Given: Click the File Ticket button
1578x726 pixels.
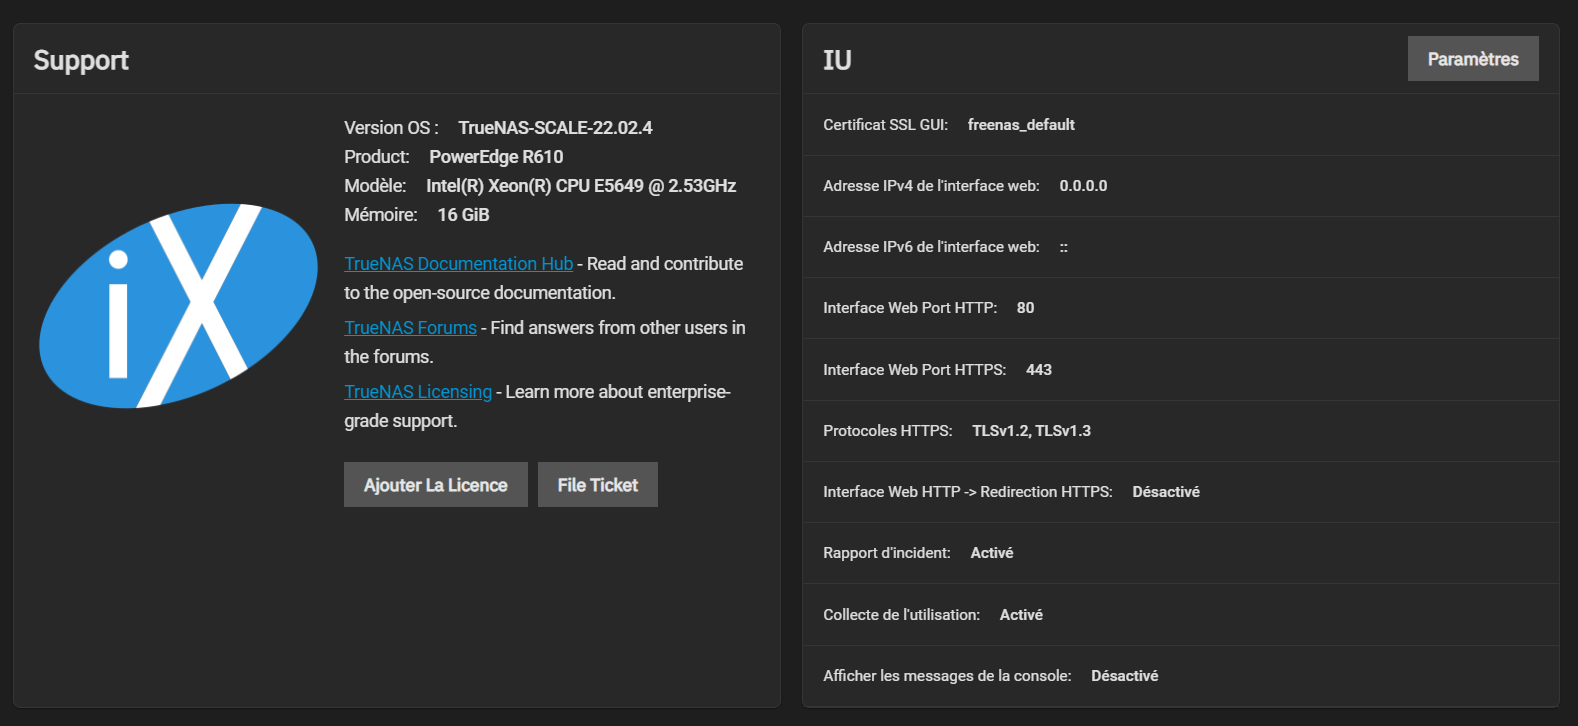Looking at the screenshot, I should 597,485.
